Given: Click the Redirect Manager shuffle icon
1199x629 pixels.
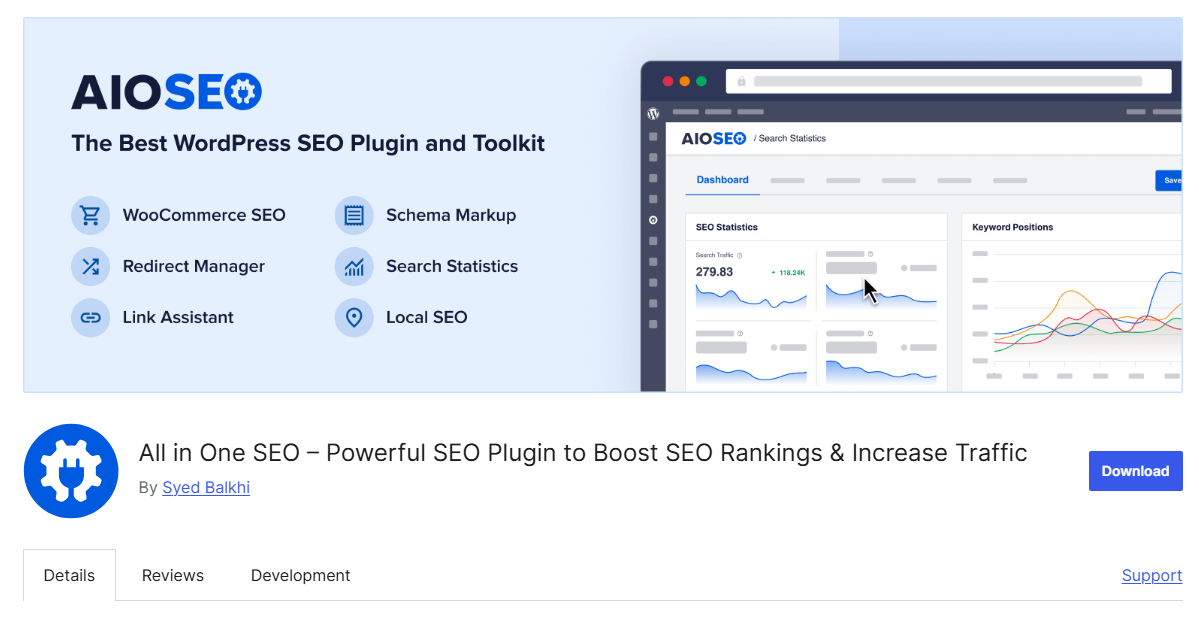Looking at the screenshot, I should coord(90,267).
